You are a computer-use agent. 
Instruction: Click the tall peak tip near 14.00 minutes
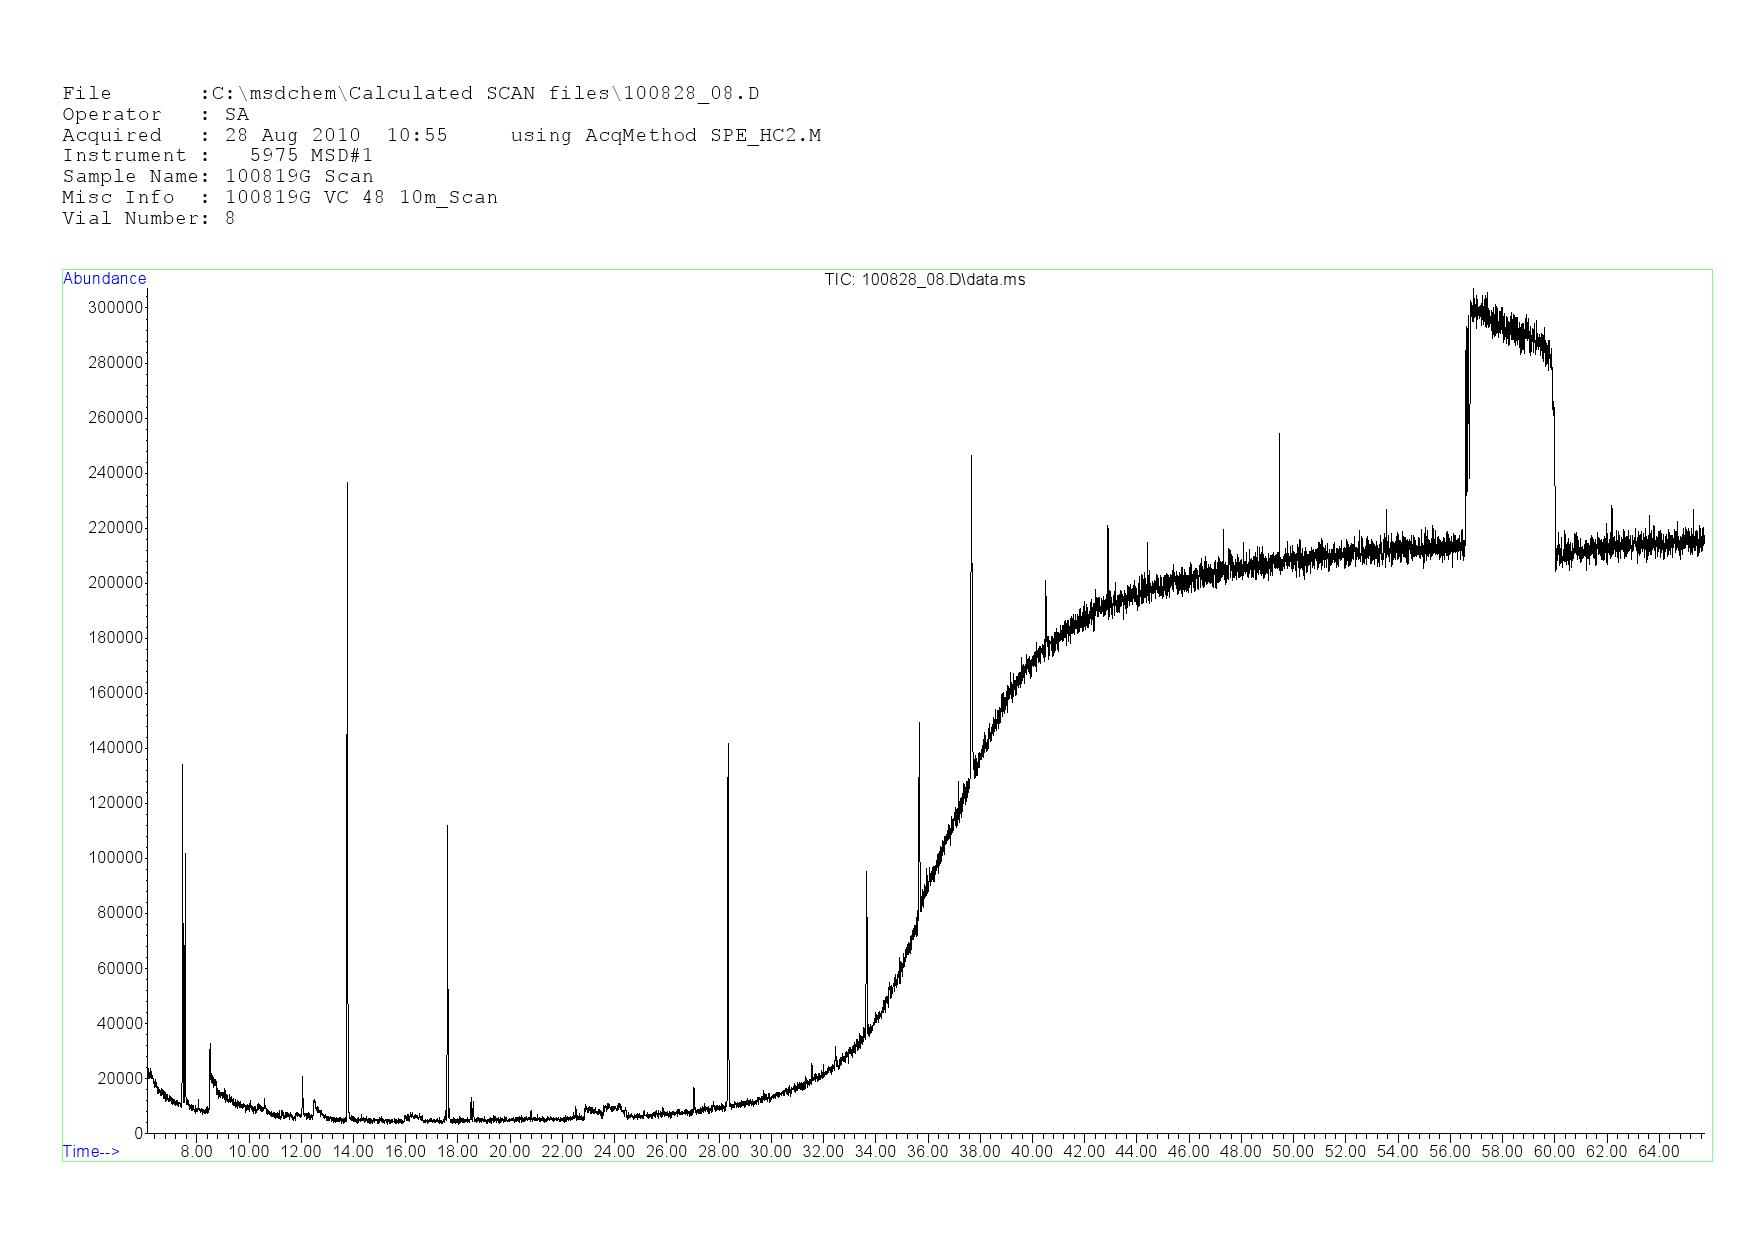click(347, 485)
